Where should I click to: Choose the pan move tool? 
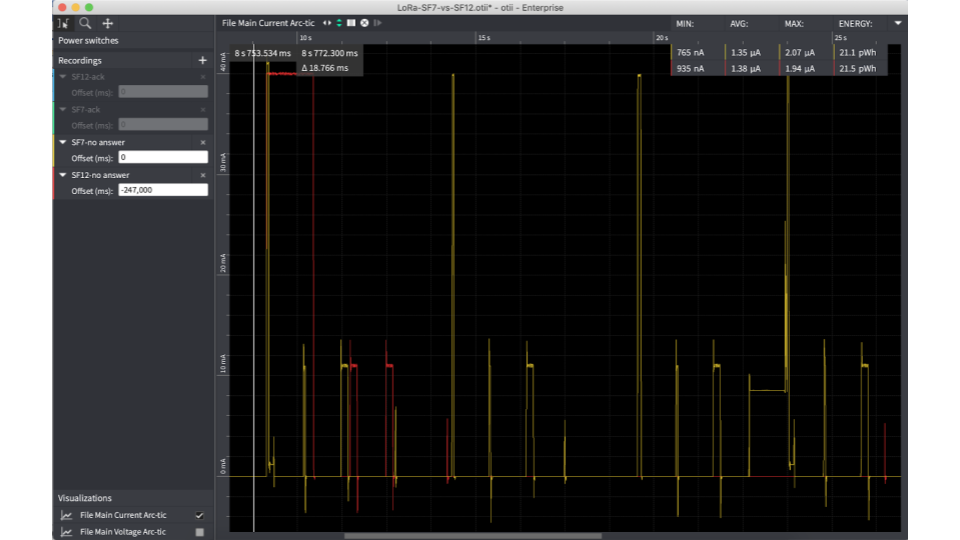108,23
